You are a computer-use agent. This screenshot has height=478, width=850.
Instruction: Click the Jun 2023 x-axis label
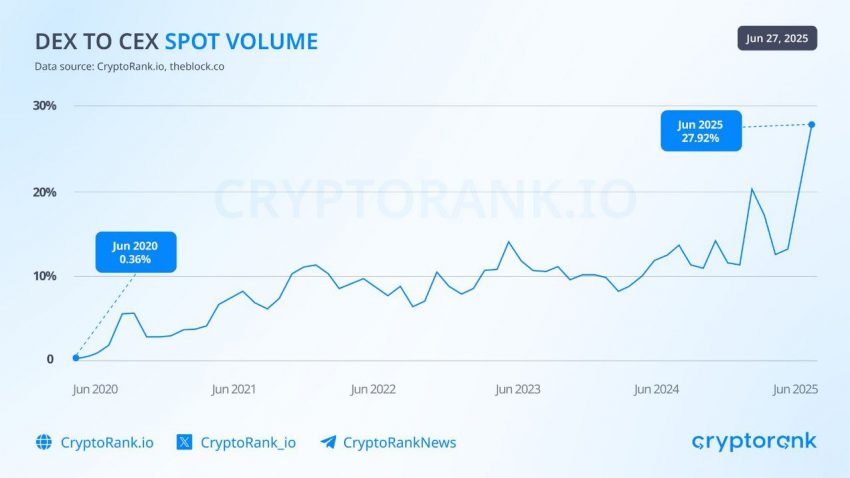(518, 389)
